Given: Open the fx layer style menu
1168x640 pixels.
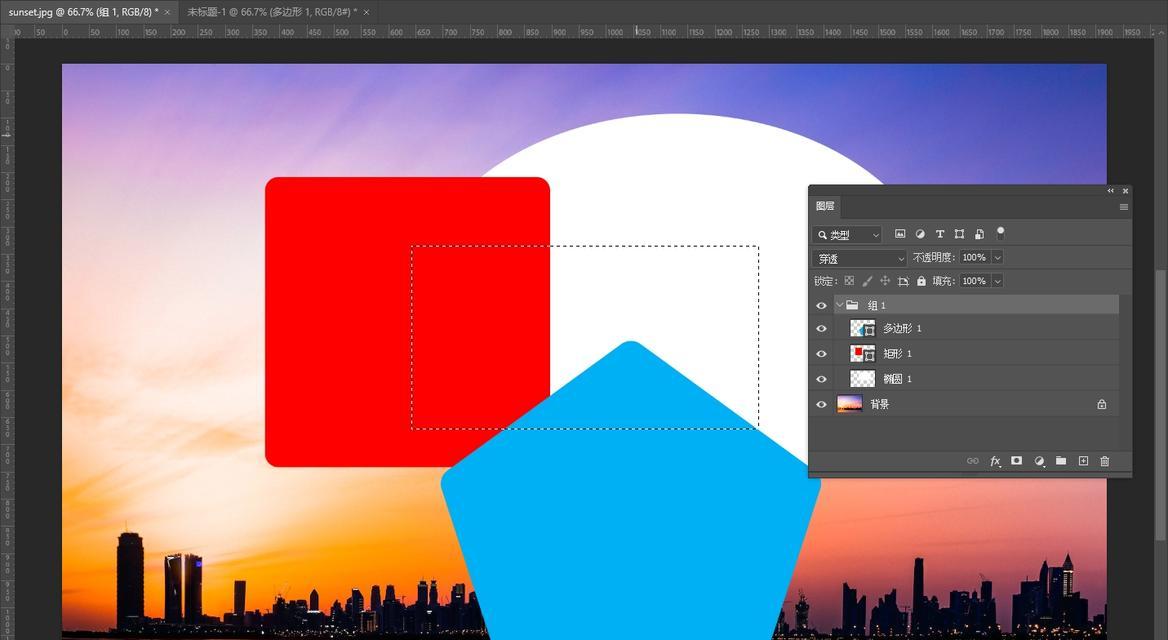Looking at the screenshot, I should [x=995, y=461].
